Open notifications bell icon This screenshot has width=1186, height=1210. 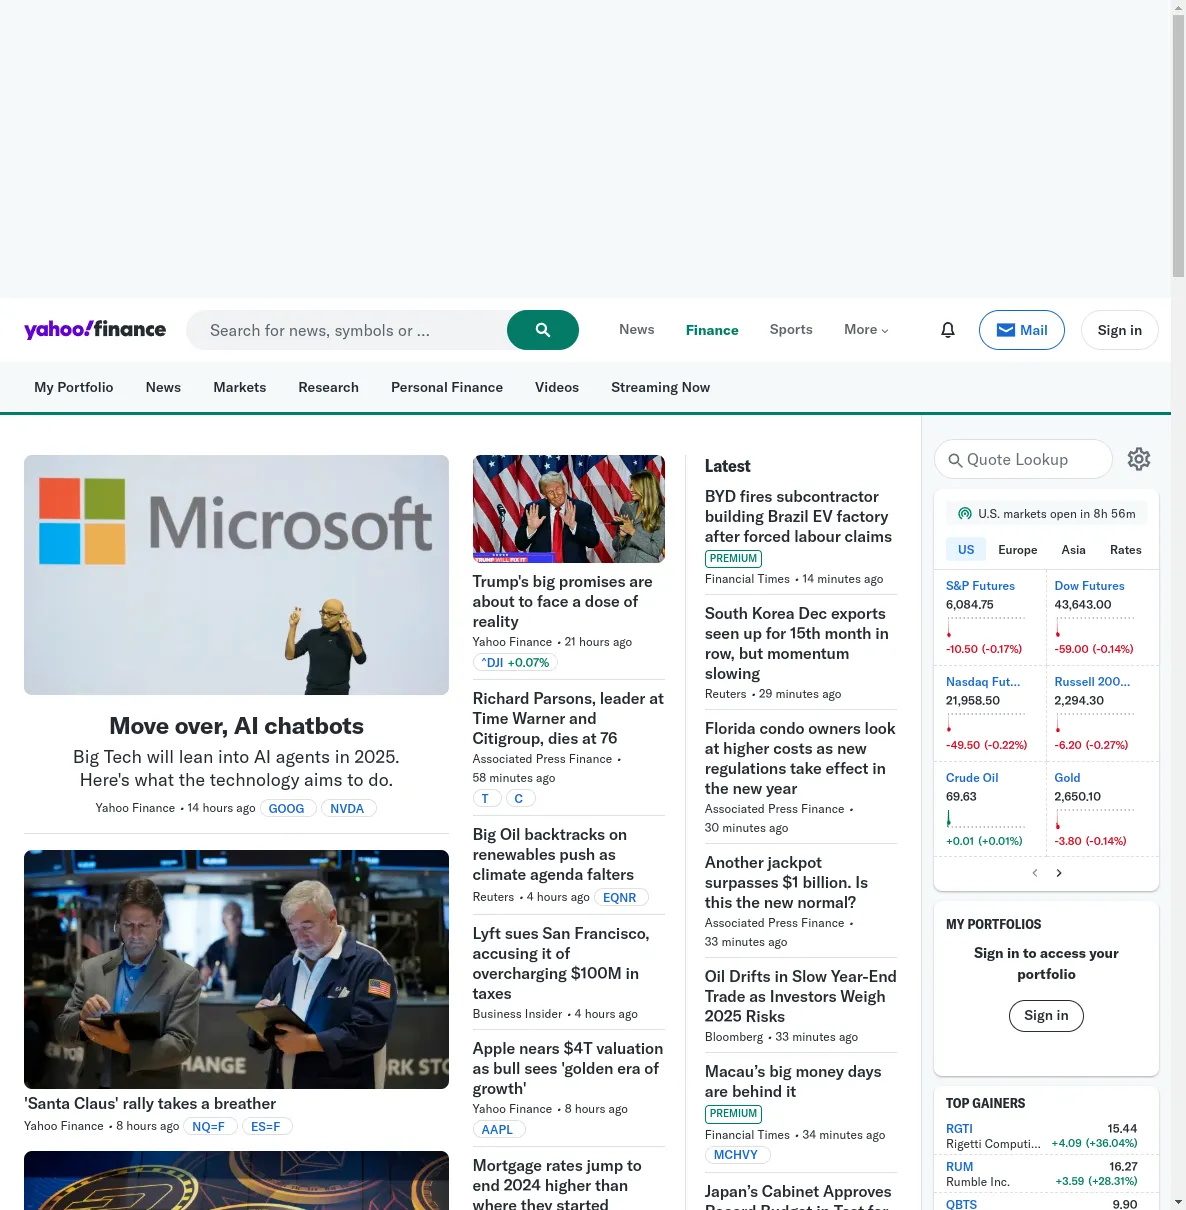coord(948,330)
